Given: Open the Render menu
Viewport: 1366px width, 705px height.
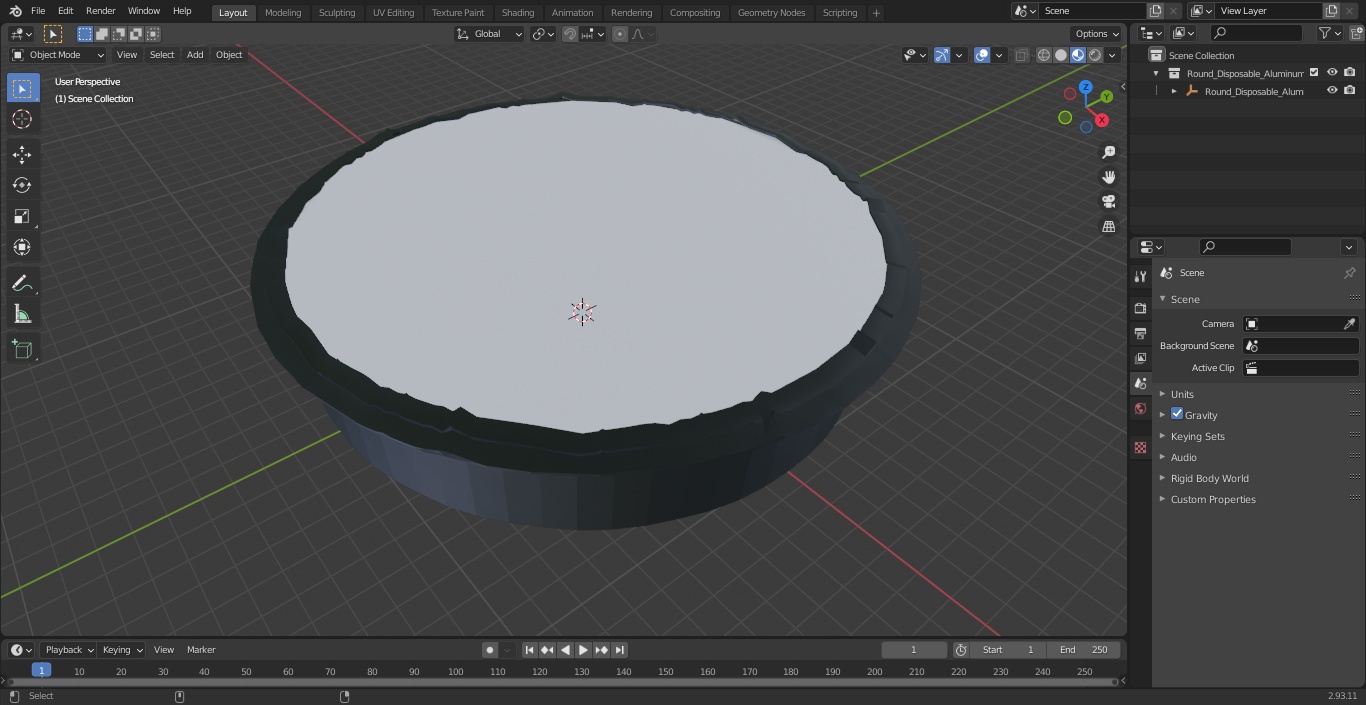Looking at the screenshot, I should coord(101,11).
